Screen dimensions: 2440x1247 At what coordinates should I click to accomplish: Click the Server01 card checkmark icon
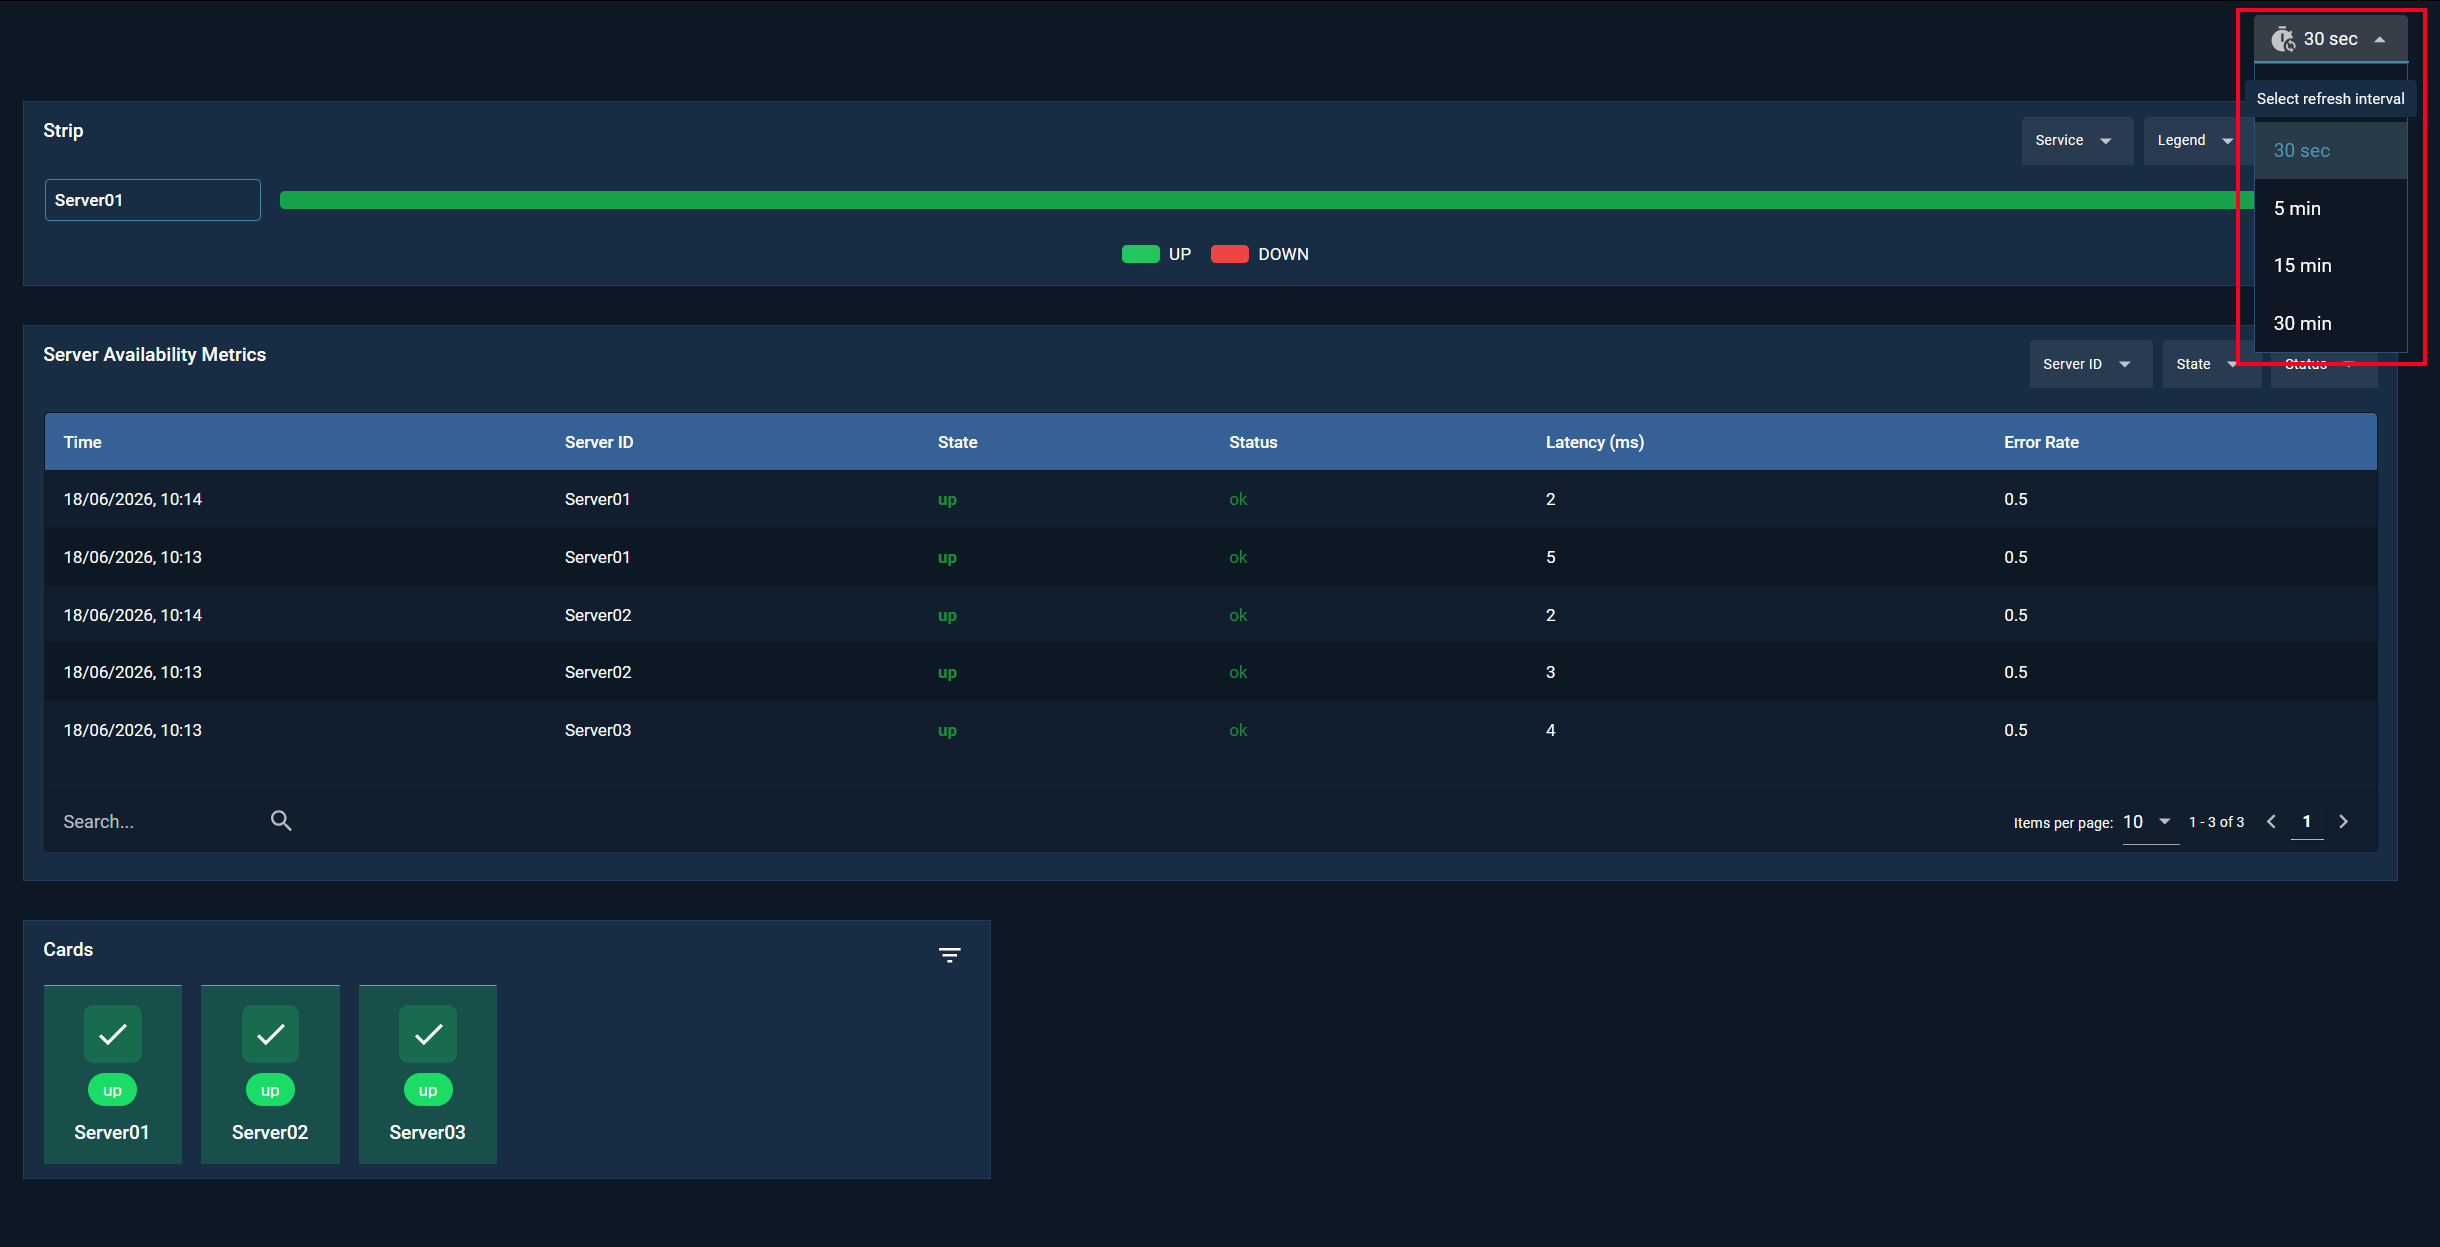click(x=113, y=1034)
